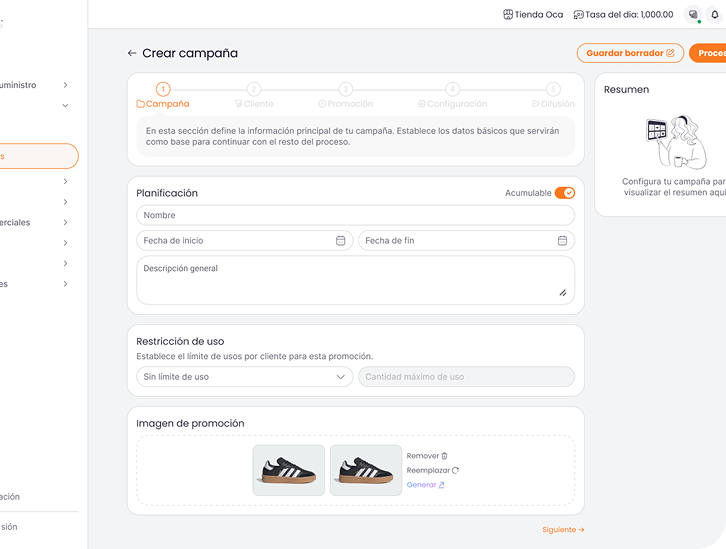This screenshot has height=549, width=726.
Task: Click the back arrow beside Crear campaña
Action: pos(132,53)
